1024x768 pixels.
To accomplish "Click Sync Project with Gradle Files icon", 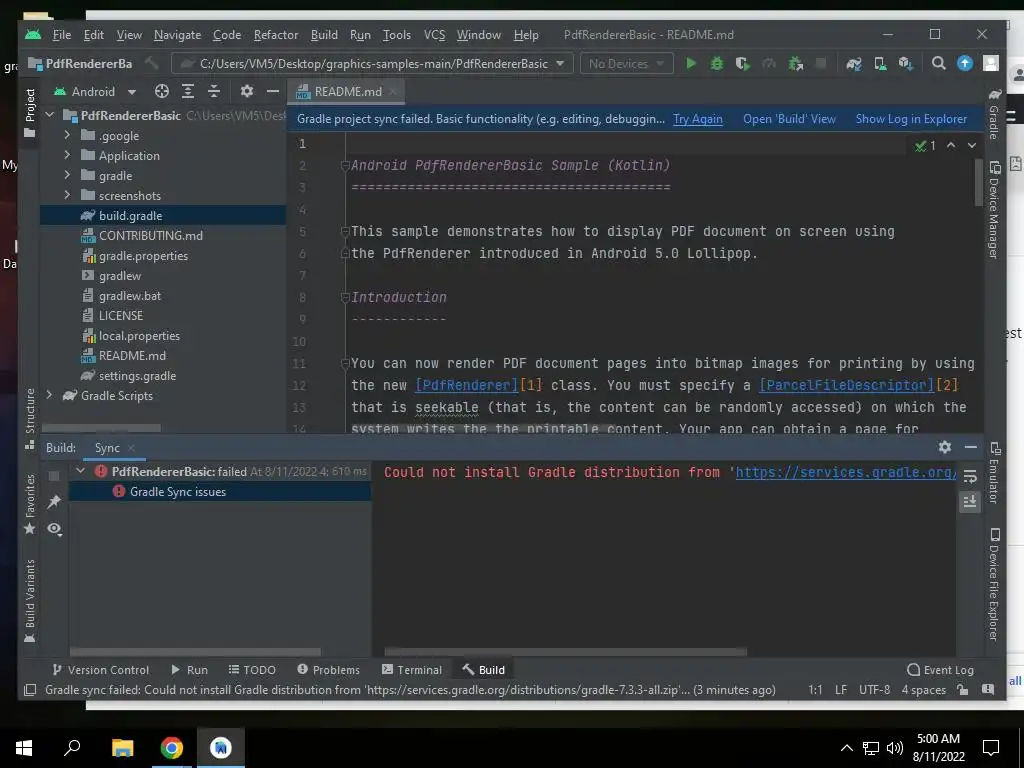I will tap(854, 63).
